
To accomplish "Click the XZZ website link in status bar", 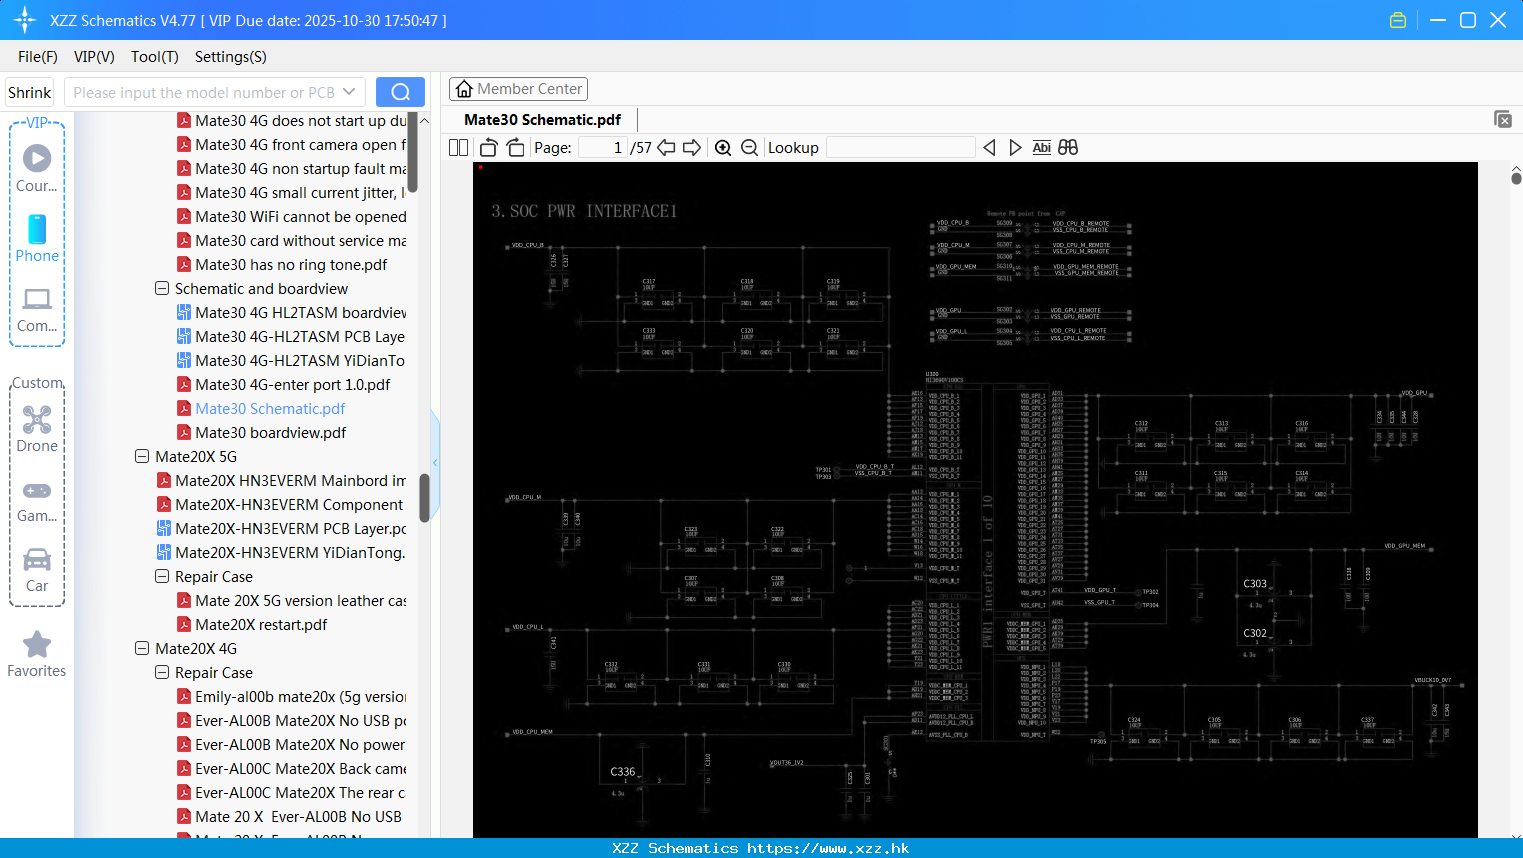I will (828, 848).
